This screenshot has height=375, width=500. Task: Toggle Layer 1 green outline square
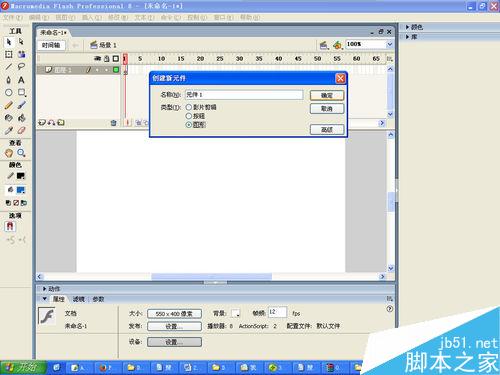(116, 70)
